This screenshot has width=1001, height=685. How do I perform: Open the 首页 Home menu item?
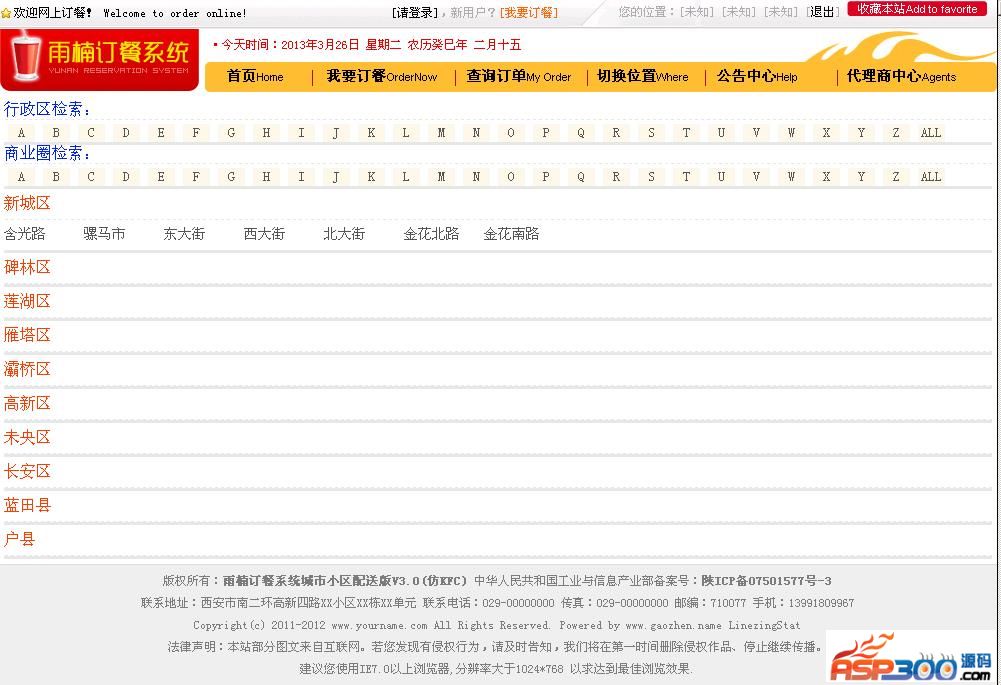(255, 77)
